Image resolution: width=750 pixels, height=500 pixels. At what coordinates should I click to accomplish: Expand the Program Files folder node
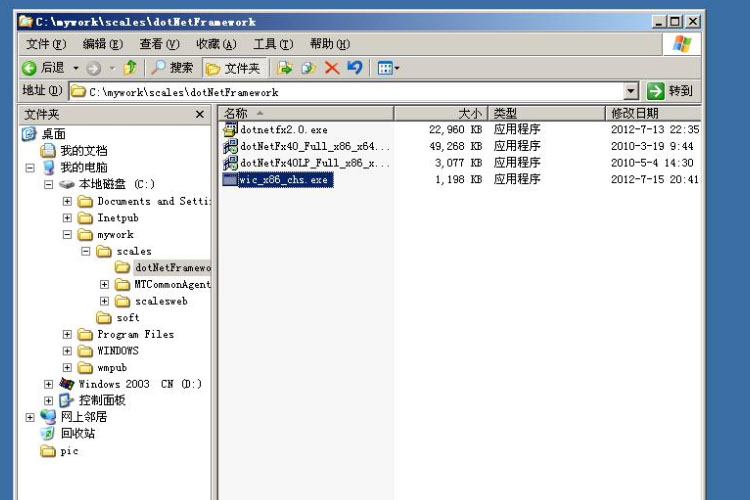67,334
